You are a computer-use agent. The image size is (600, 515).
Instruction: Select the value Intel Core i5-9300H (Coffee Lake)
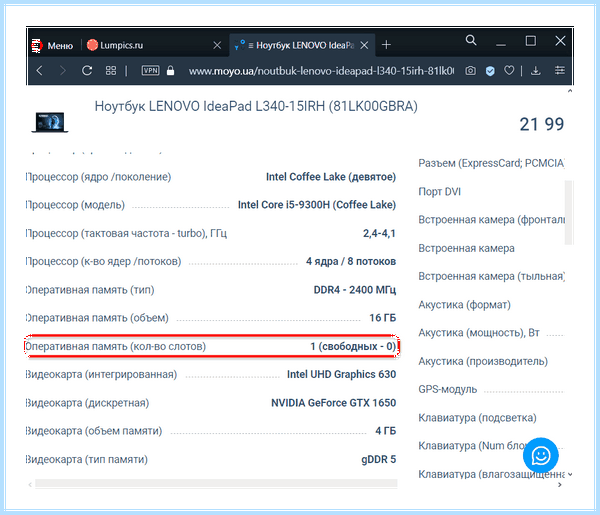(317, 205)
